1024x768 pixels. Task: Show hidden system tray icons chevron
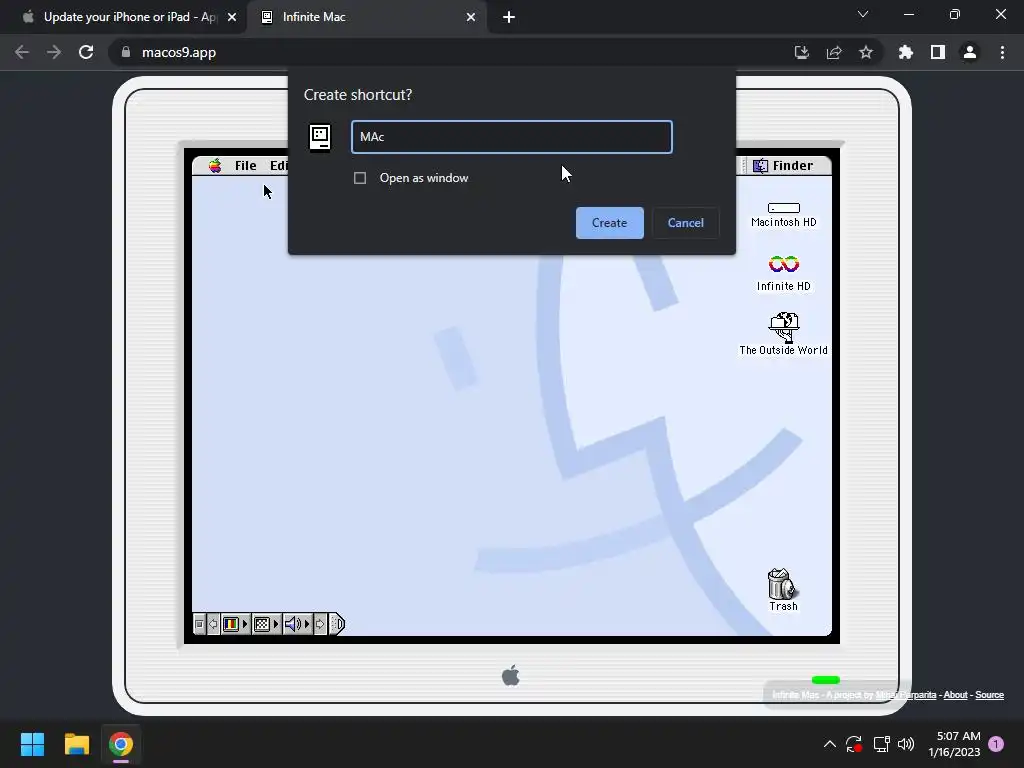829,744
